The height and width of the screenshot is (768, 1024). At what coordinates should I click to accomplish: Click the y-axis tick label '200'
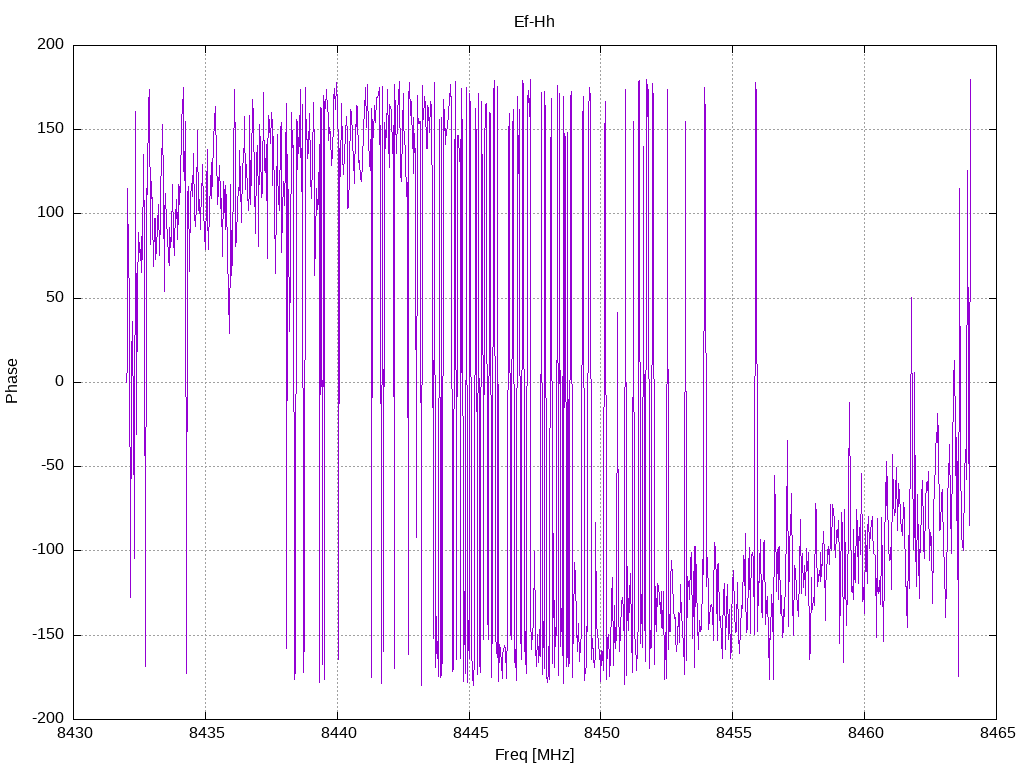click(51, 44)
